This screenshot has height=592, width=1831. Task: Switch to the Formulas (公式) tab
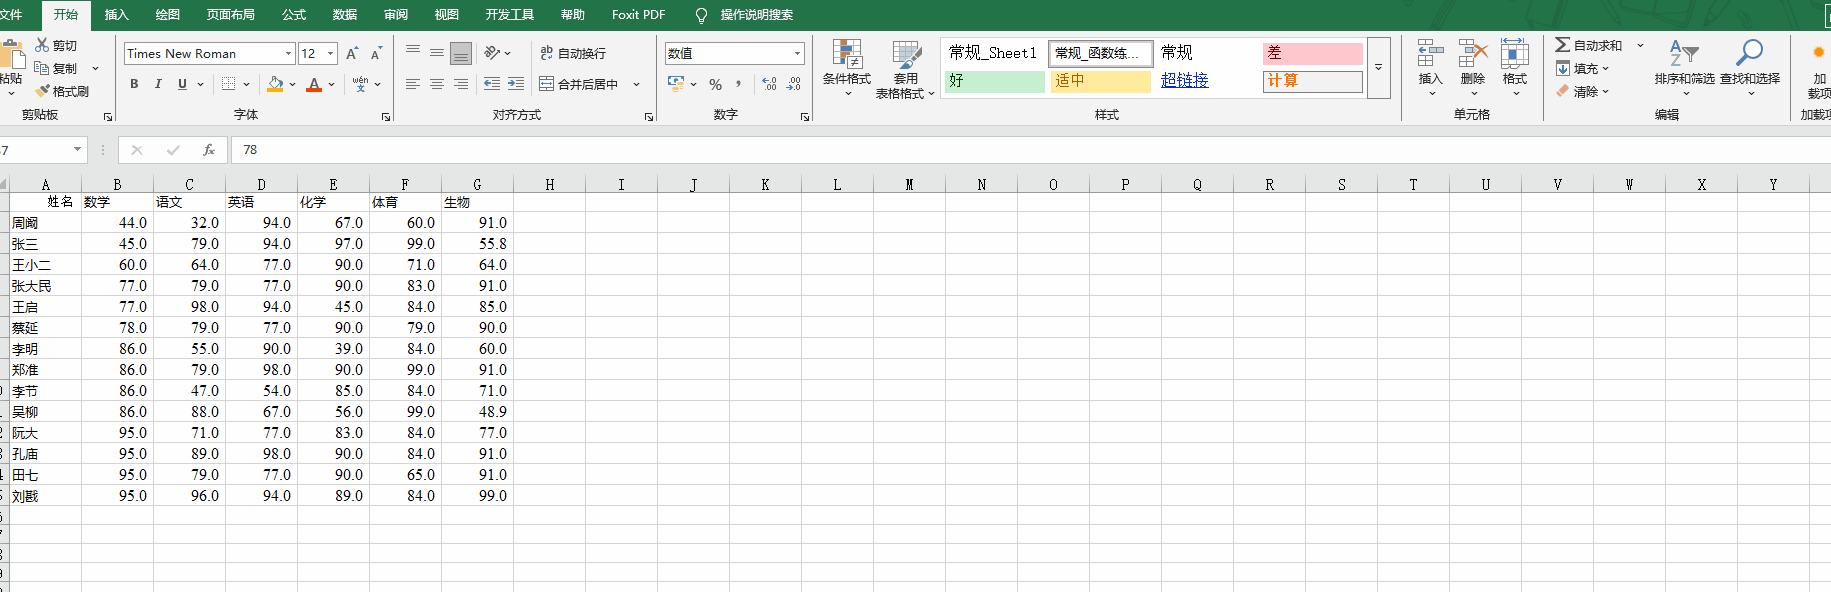tap(294, 15)
